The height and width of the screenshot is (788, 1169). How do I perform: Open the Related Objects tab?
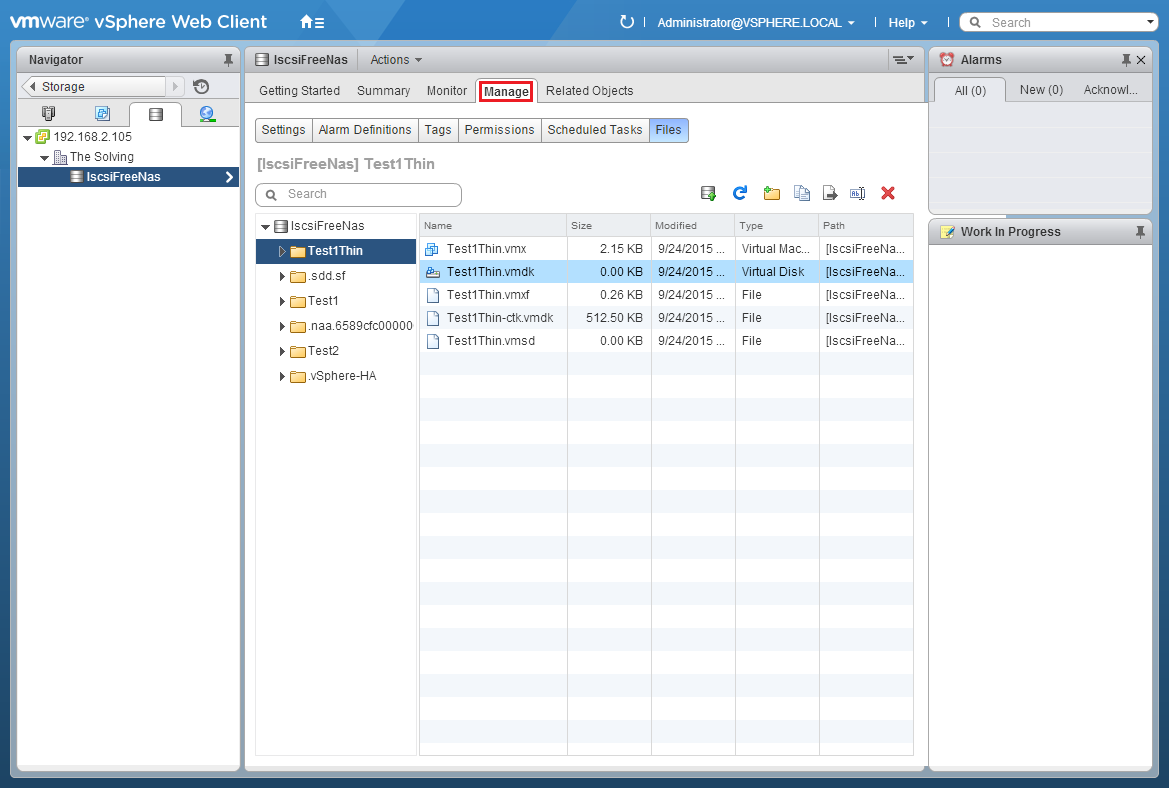(x=589, y=91)
